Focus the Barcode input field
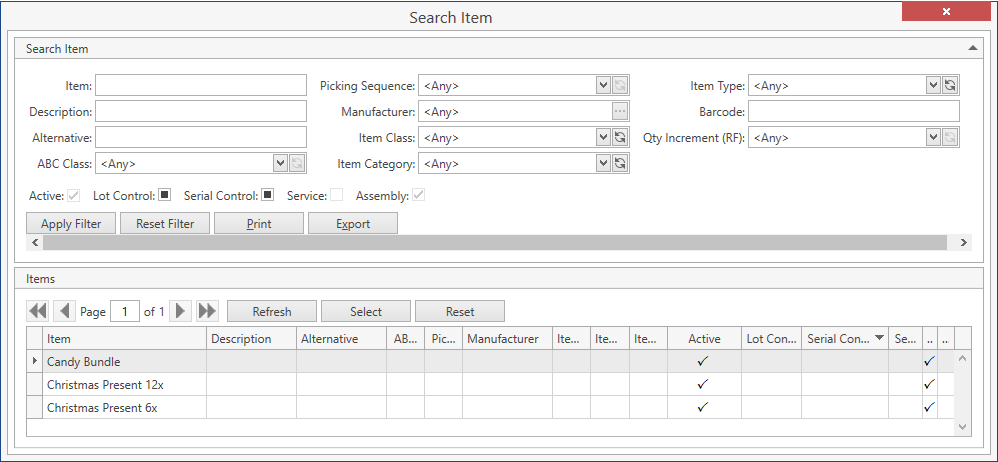 click(x=853, y=111)
